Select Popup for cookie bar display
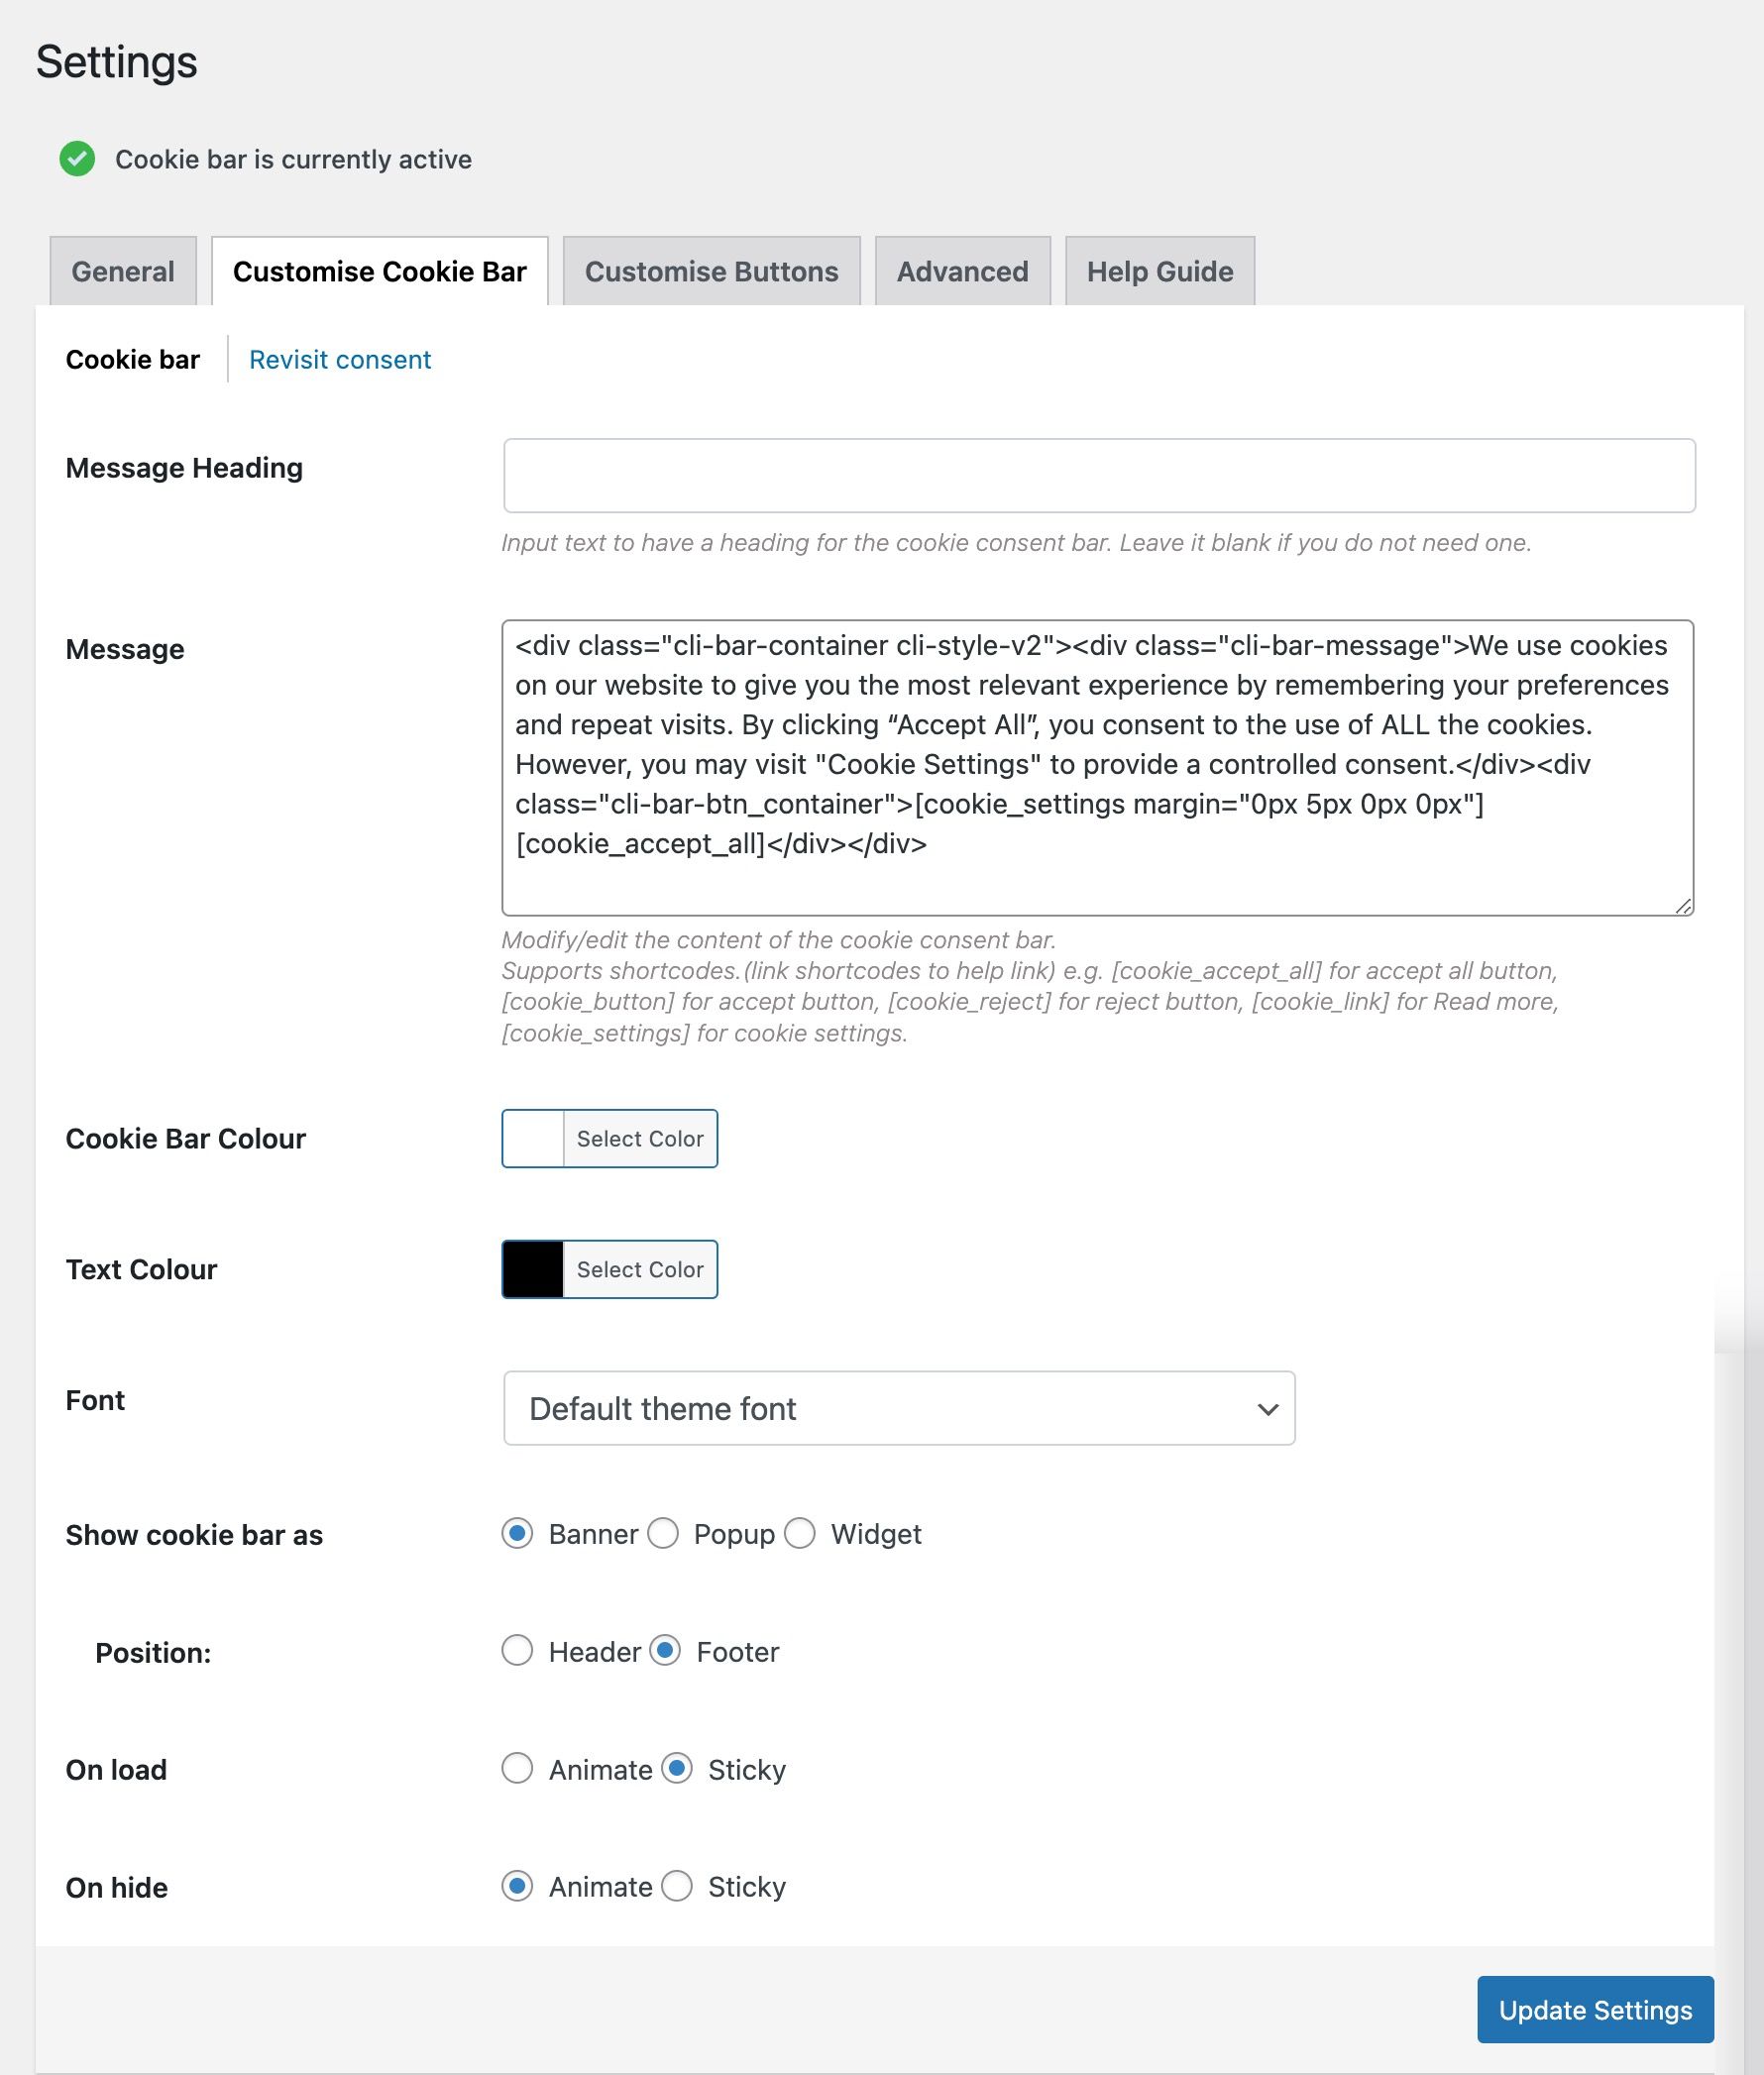This screenshot has height=2075, width=1764. coord(663,1533)
